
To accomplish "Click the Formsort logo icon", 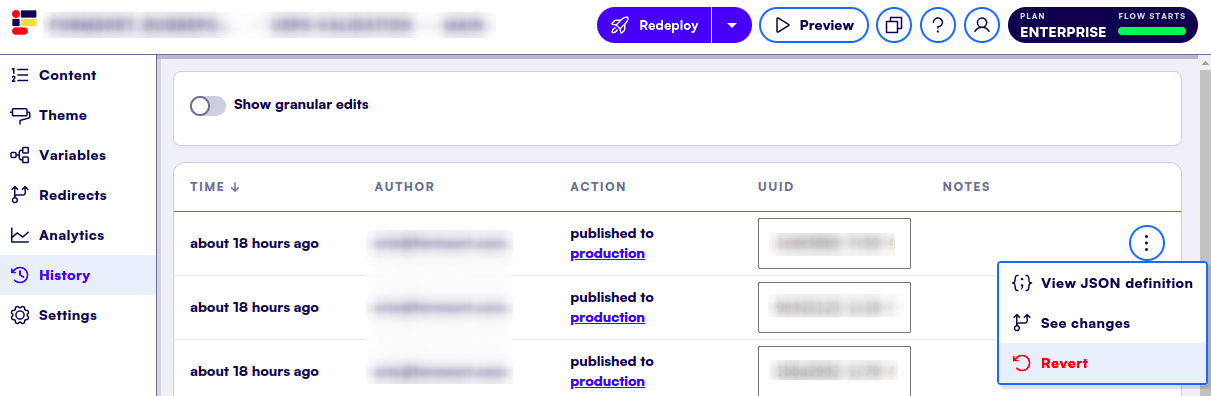I will coord(25,22).
